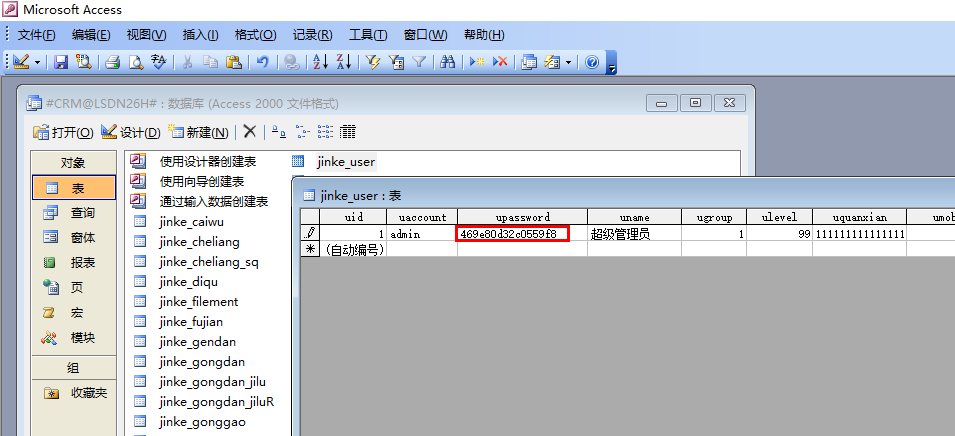Open Print Preview from the toolbar
This screenshot has width=955, height=436.
coord(135,62)
